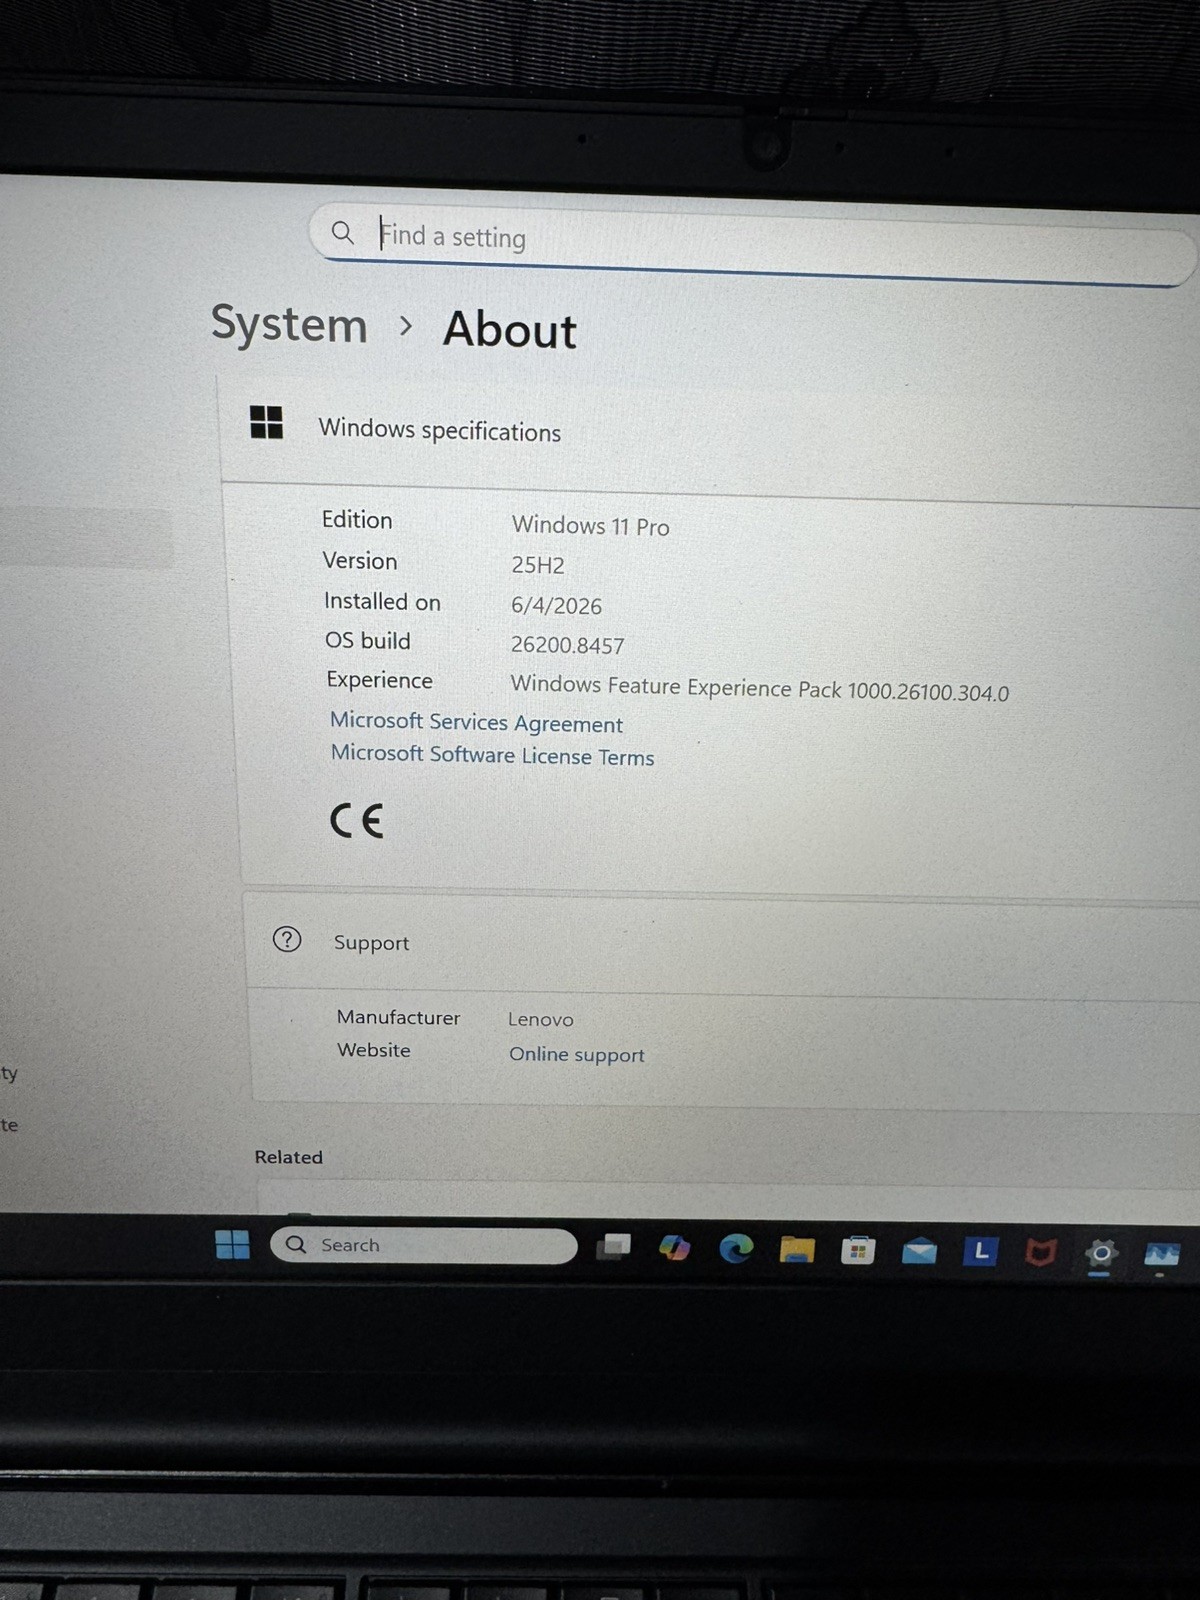
Task: Click the Experience label
Action: pyautogui.click(x=379, y=680)
